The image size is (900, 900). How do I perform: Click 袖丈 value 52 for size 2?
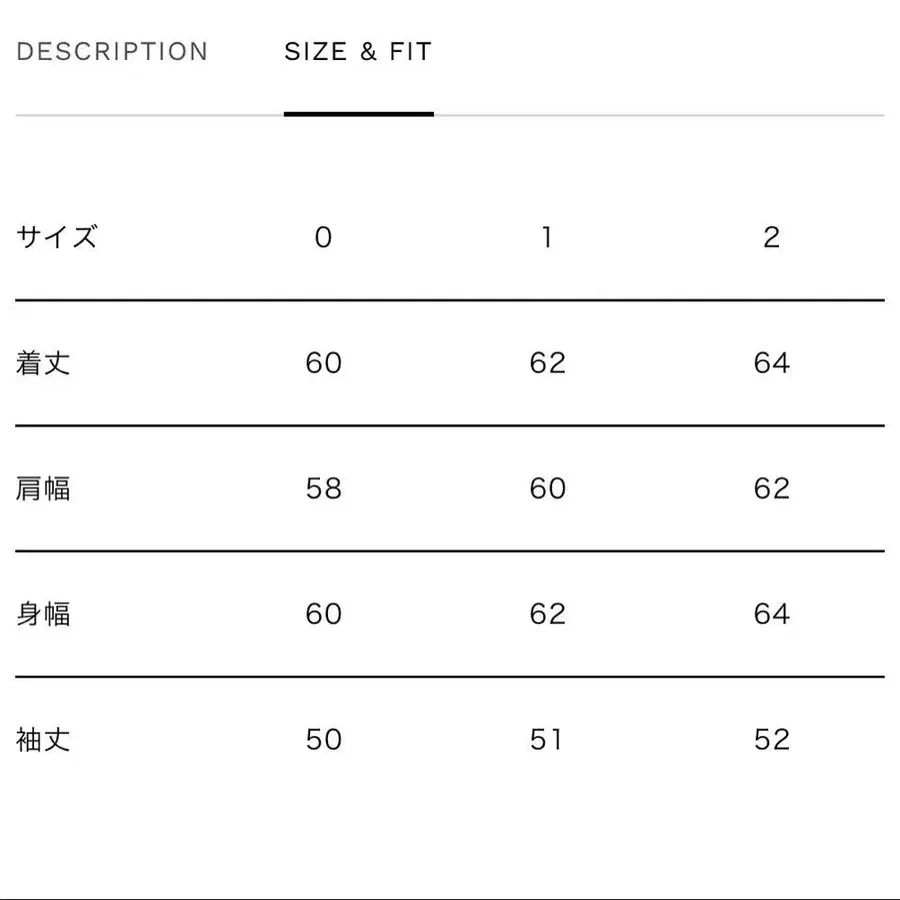[x=771, y=740]
